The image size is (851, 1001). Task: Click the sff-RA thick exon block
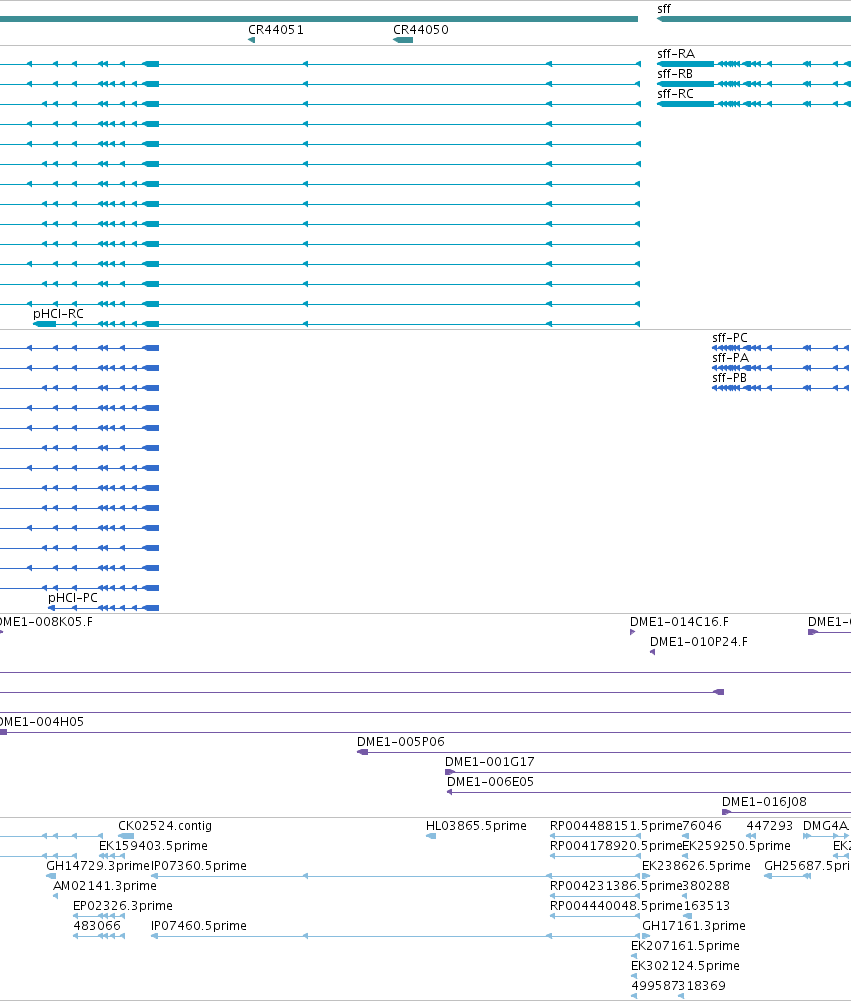tap(686, 64)
